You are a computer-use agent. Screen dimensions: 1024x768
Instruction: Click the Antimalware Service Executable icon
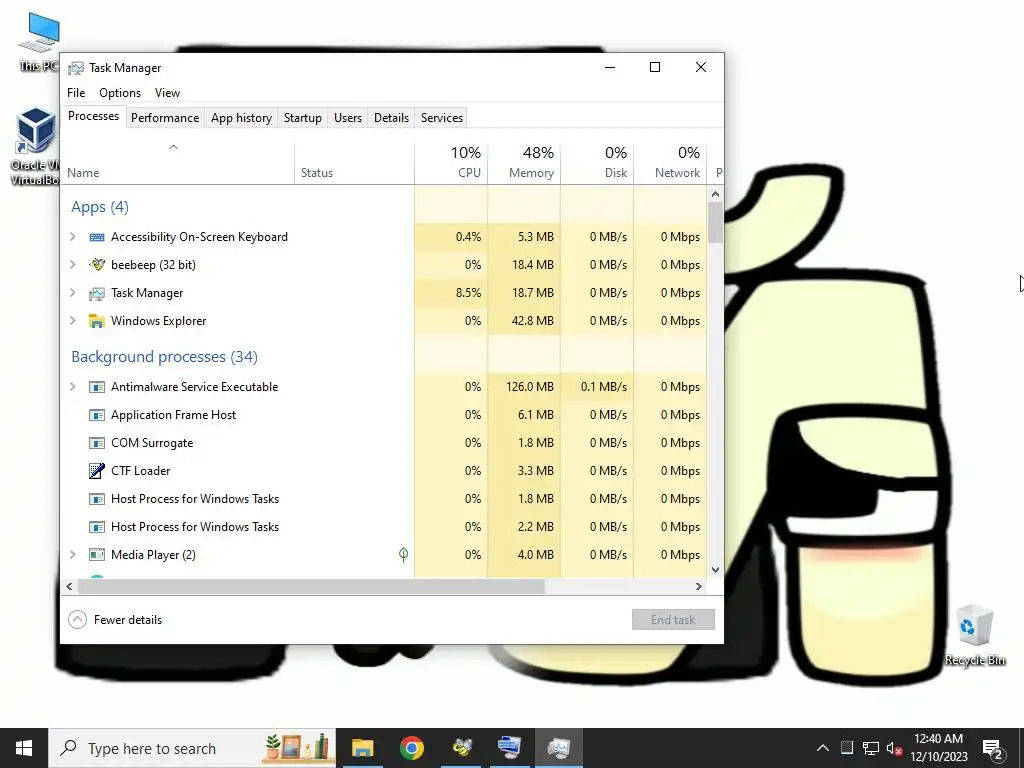[97, 387]
